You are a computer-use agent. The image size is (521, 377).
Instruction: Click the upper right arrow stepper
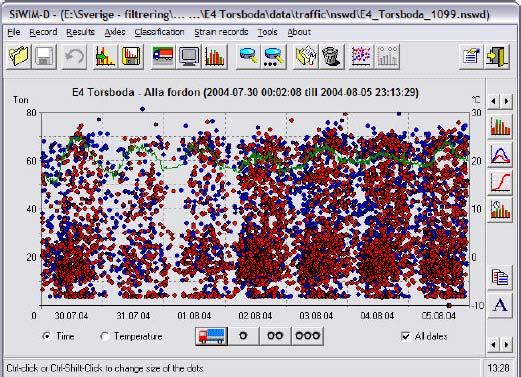click(506, 101)
